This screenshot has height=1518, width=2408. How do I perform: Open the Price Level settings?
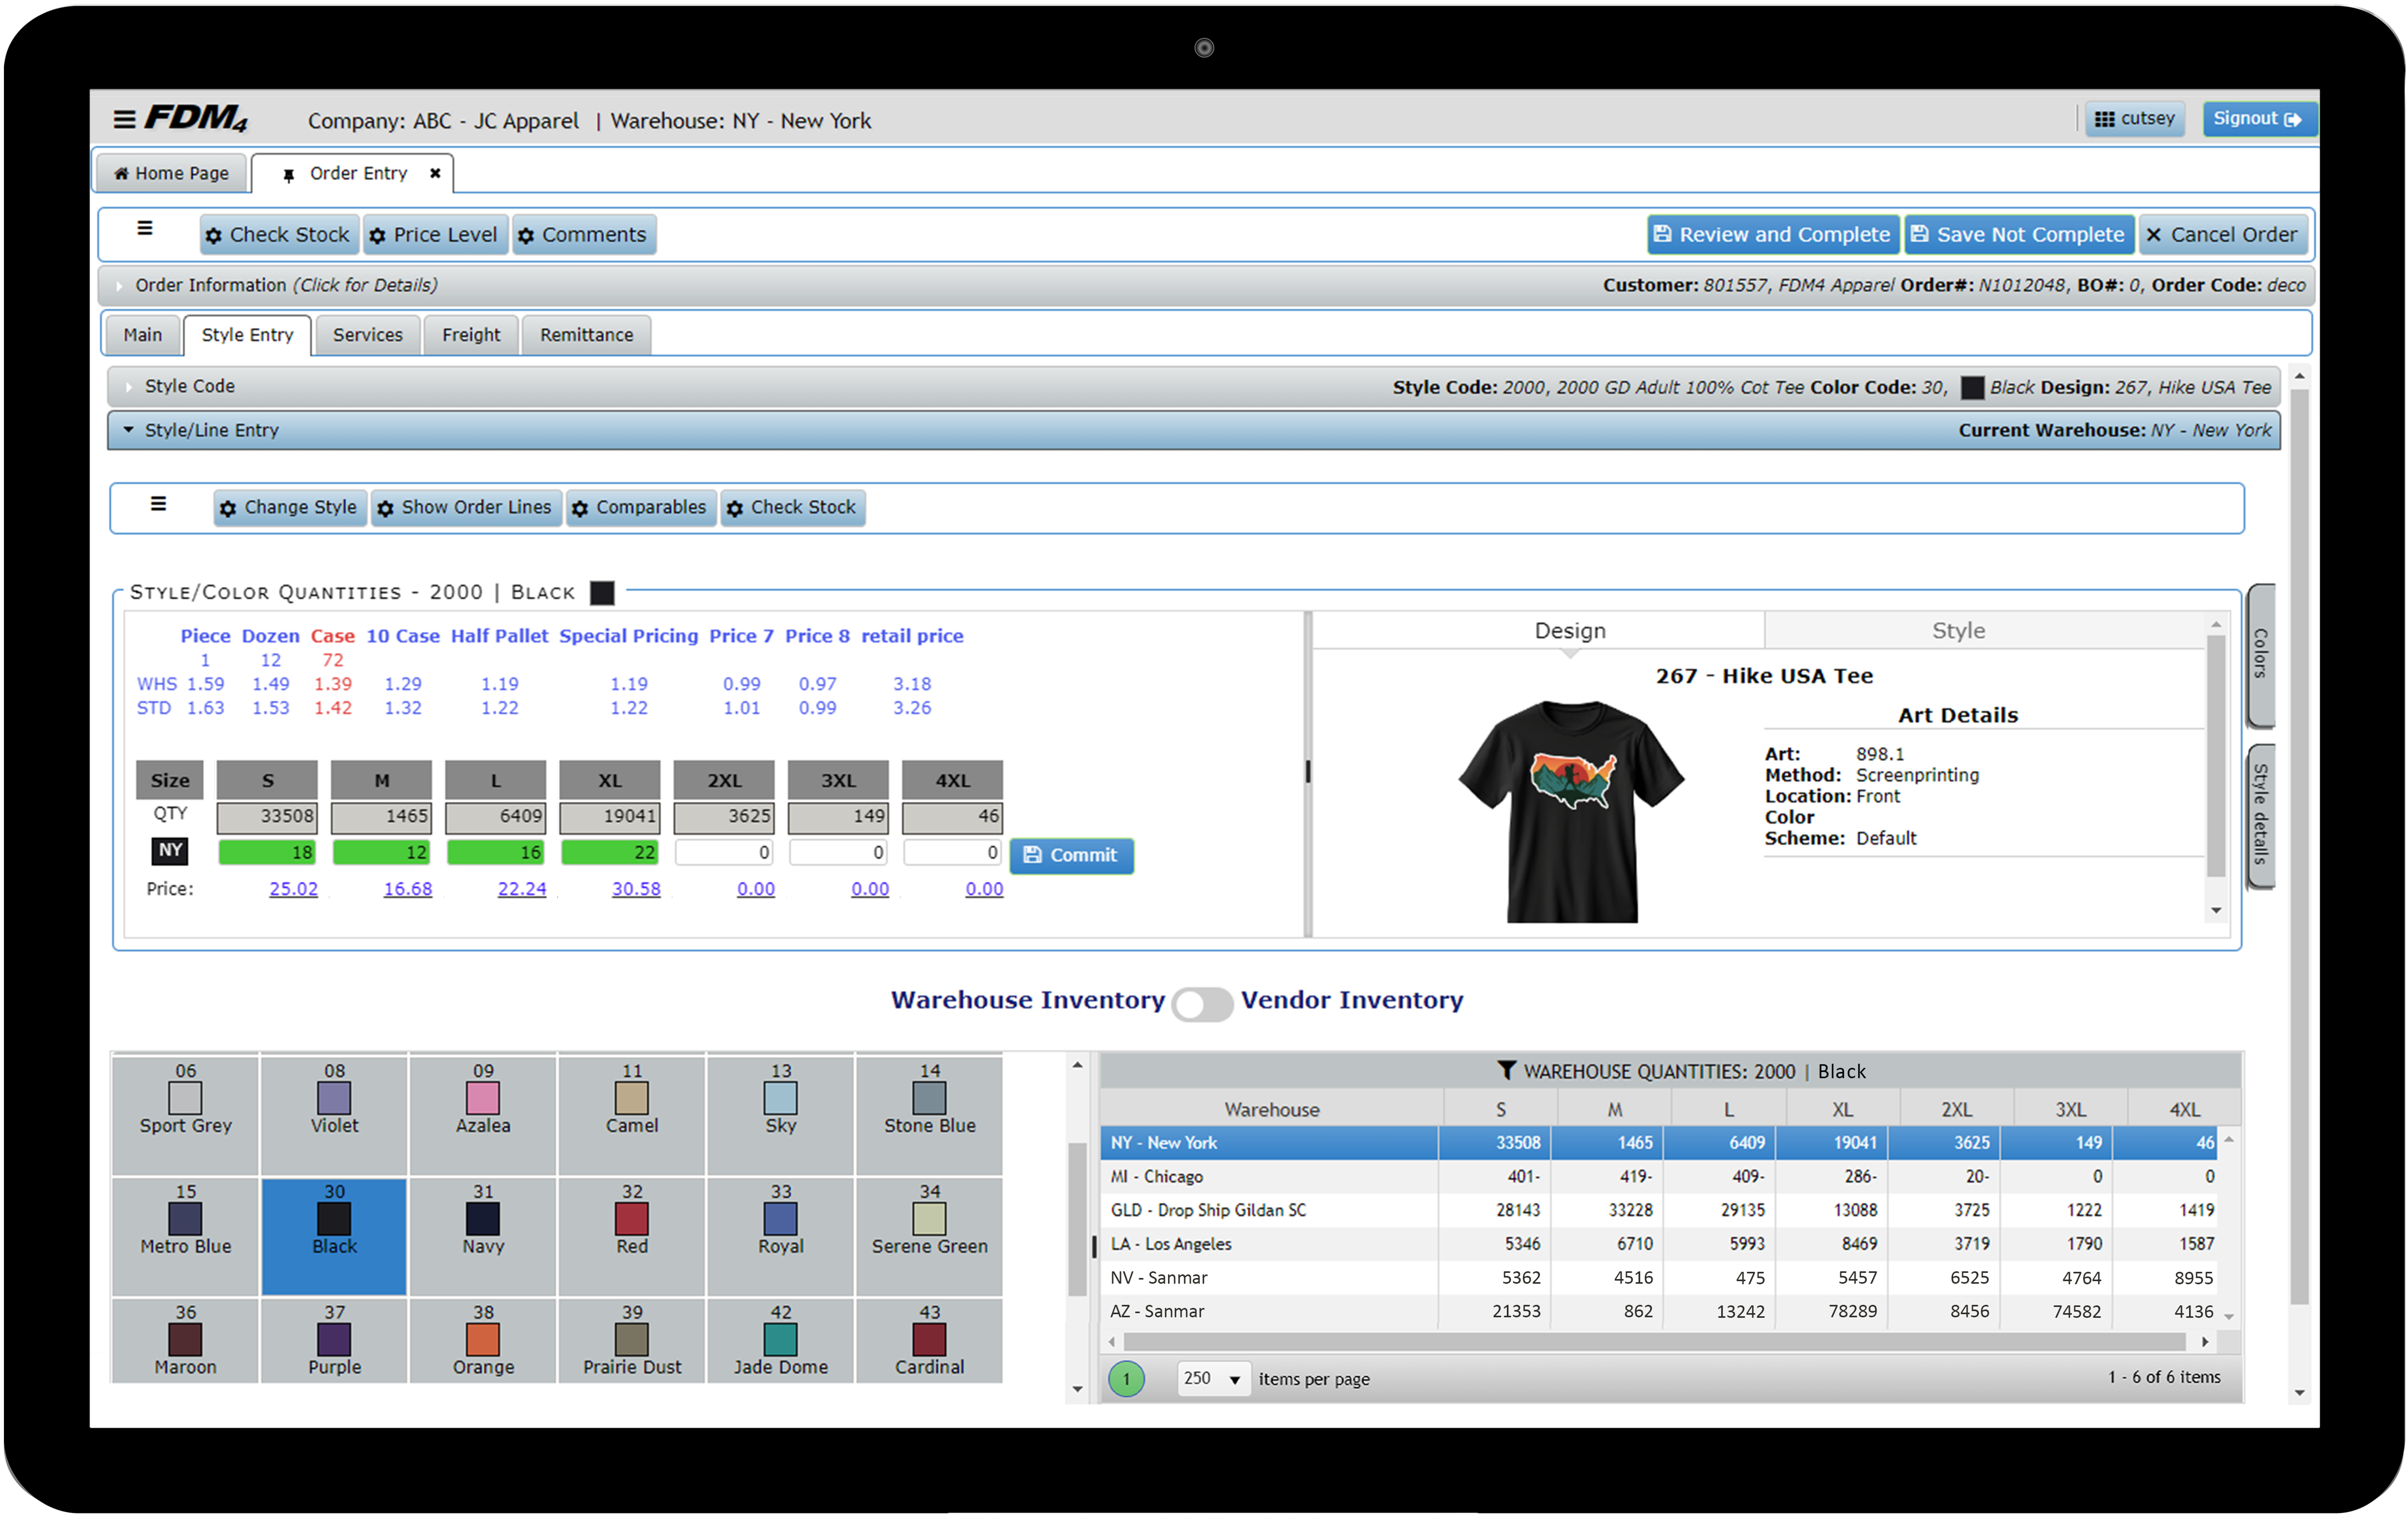(435, 234)
